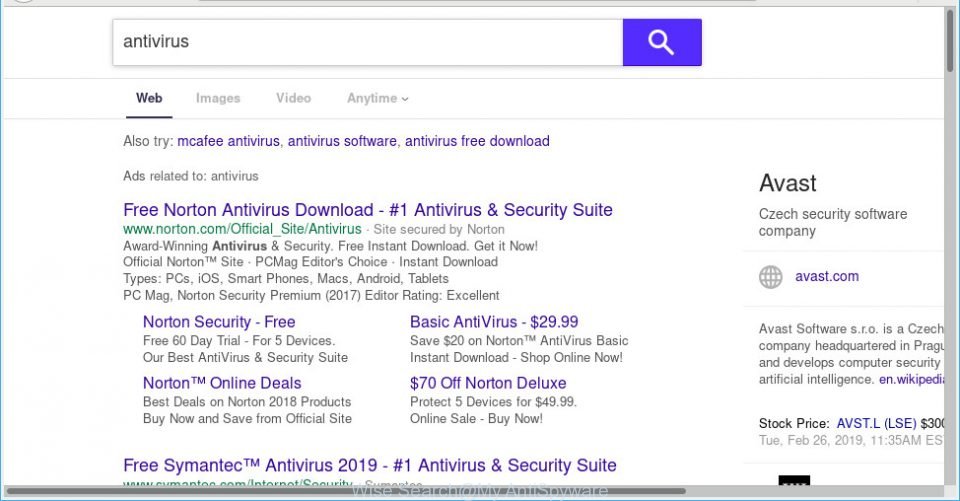Image resolution: width=960 pixels, height=501 pixels.
Task: Open Free Symantec™ Antivirus 2019 ad title
Action: click(370, 465)
